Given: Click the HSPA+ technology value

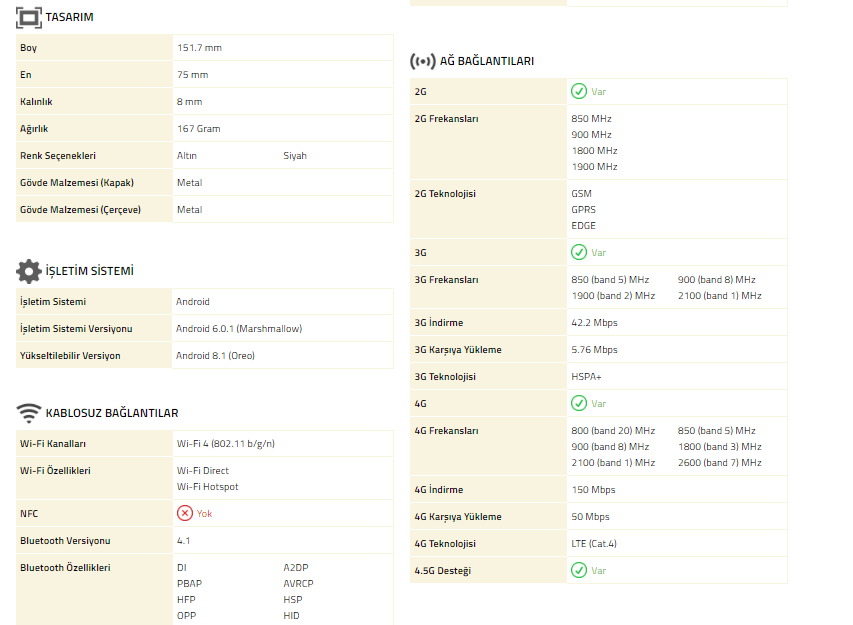Looking at the screenshot, I should pos(586,377).
